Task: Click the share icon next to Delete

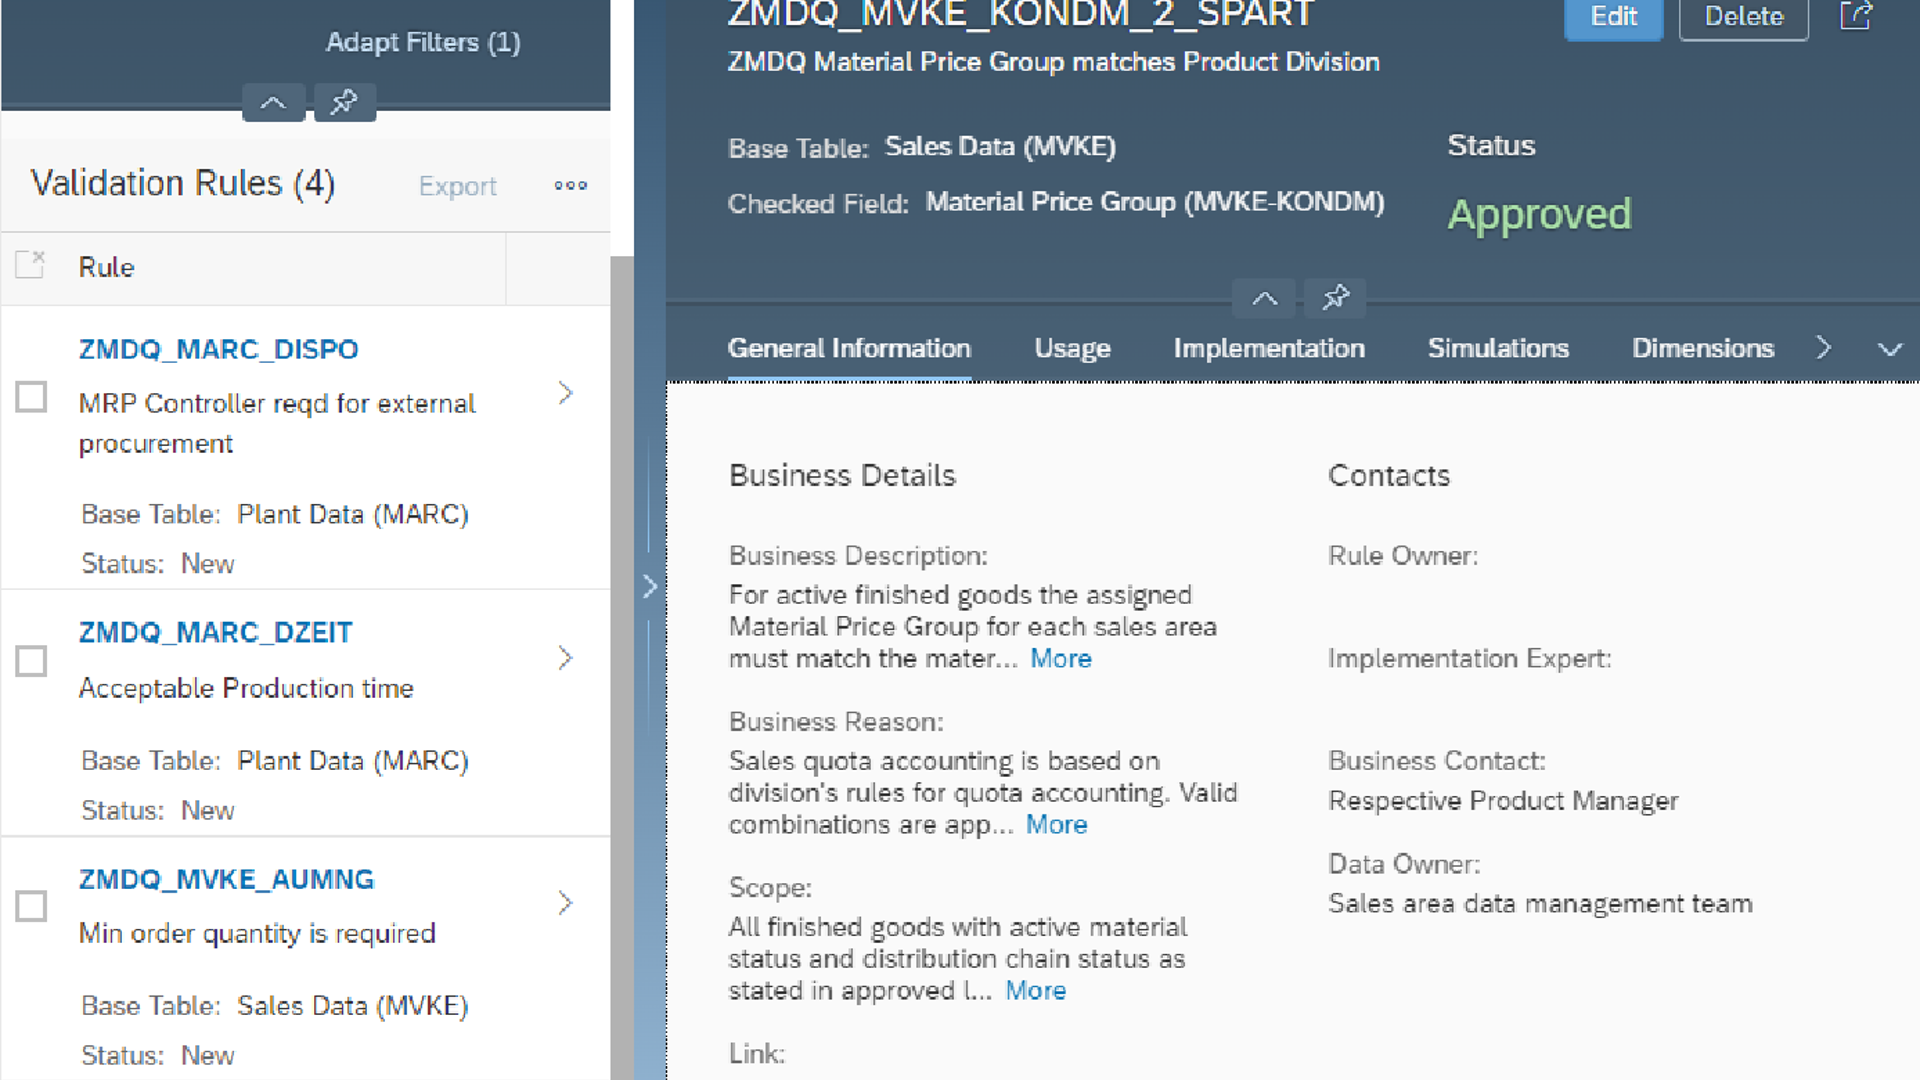Action: coord(1855,16)
